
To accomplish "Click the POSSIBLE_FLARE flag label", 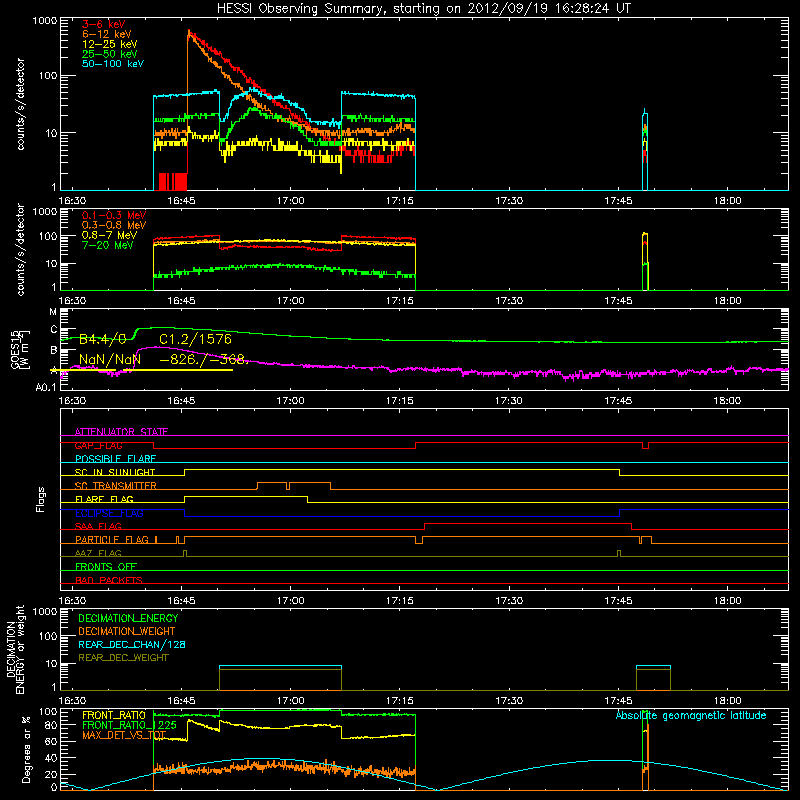I will [115, 459].
